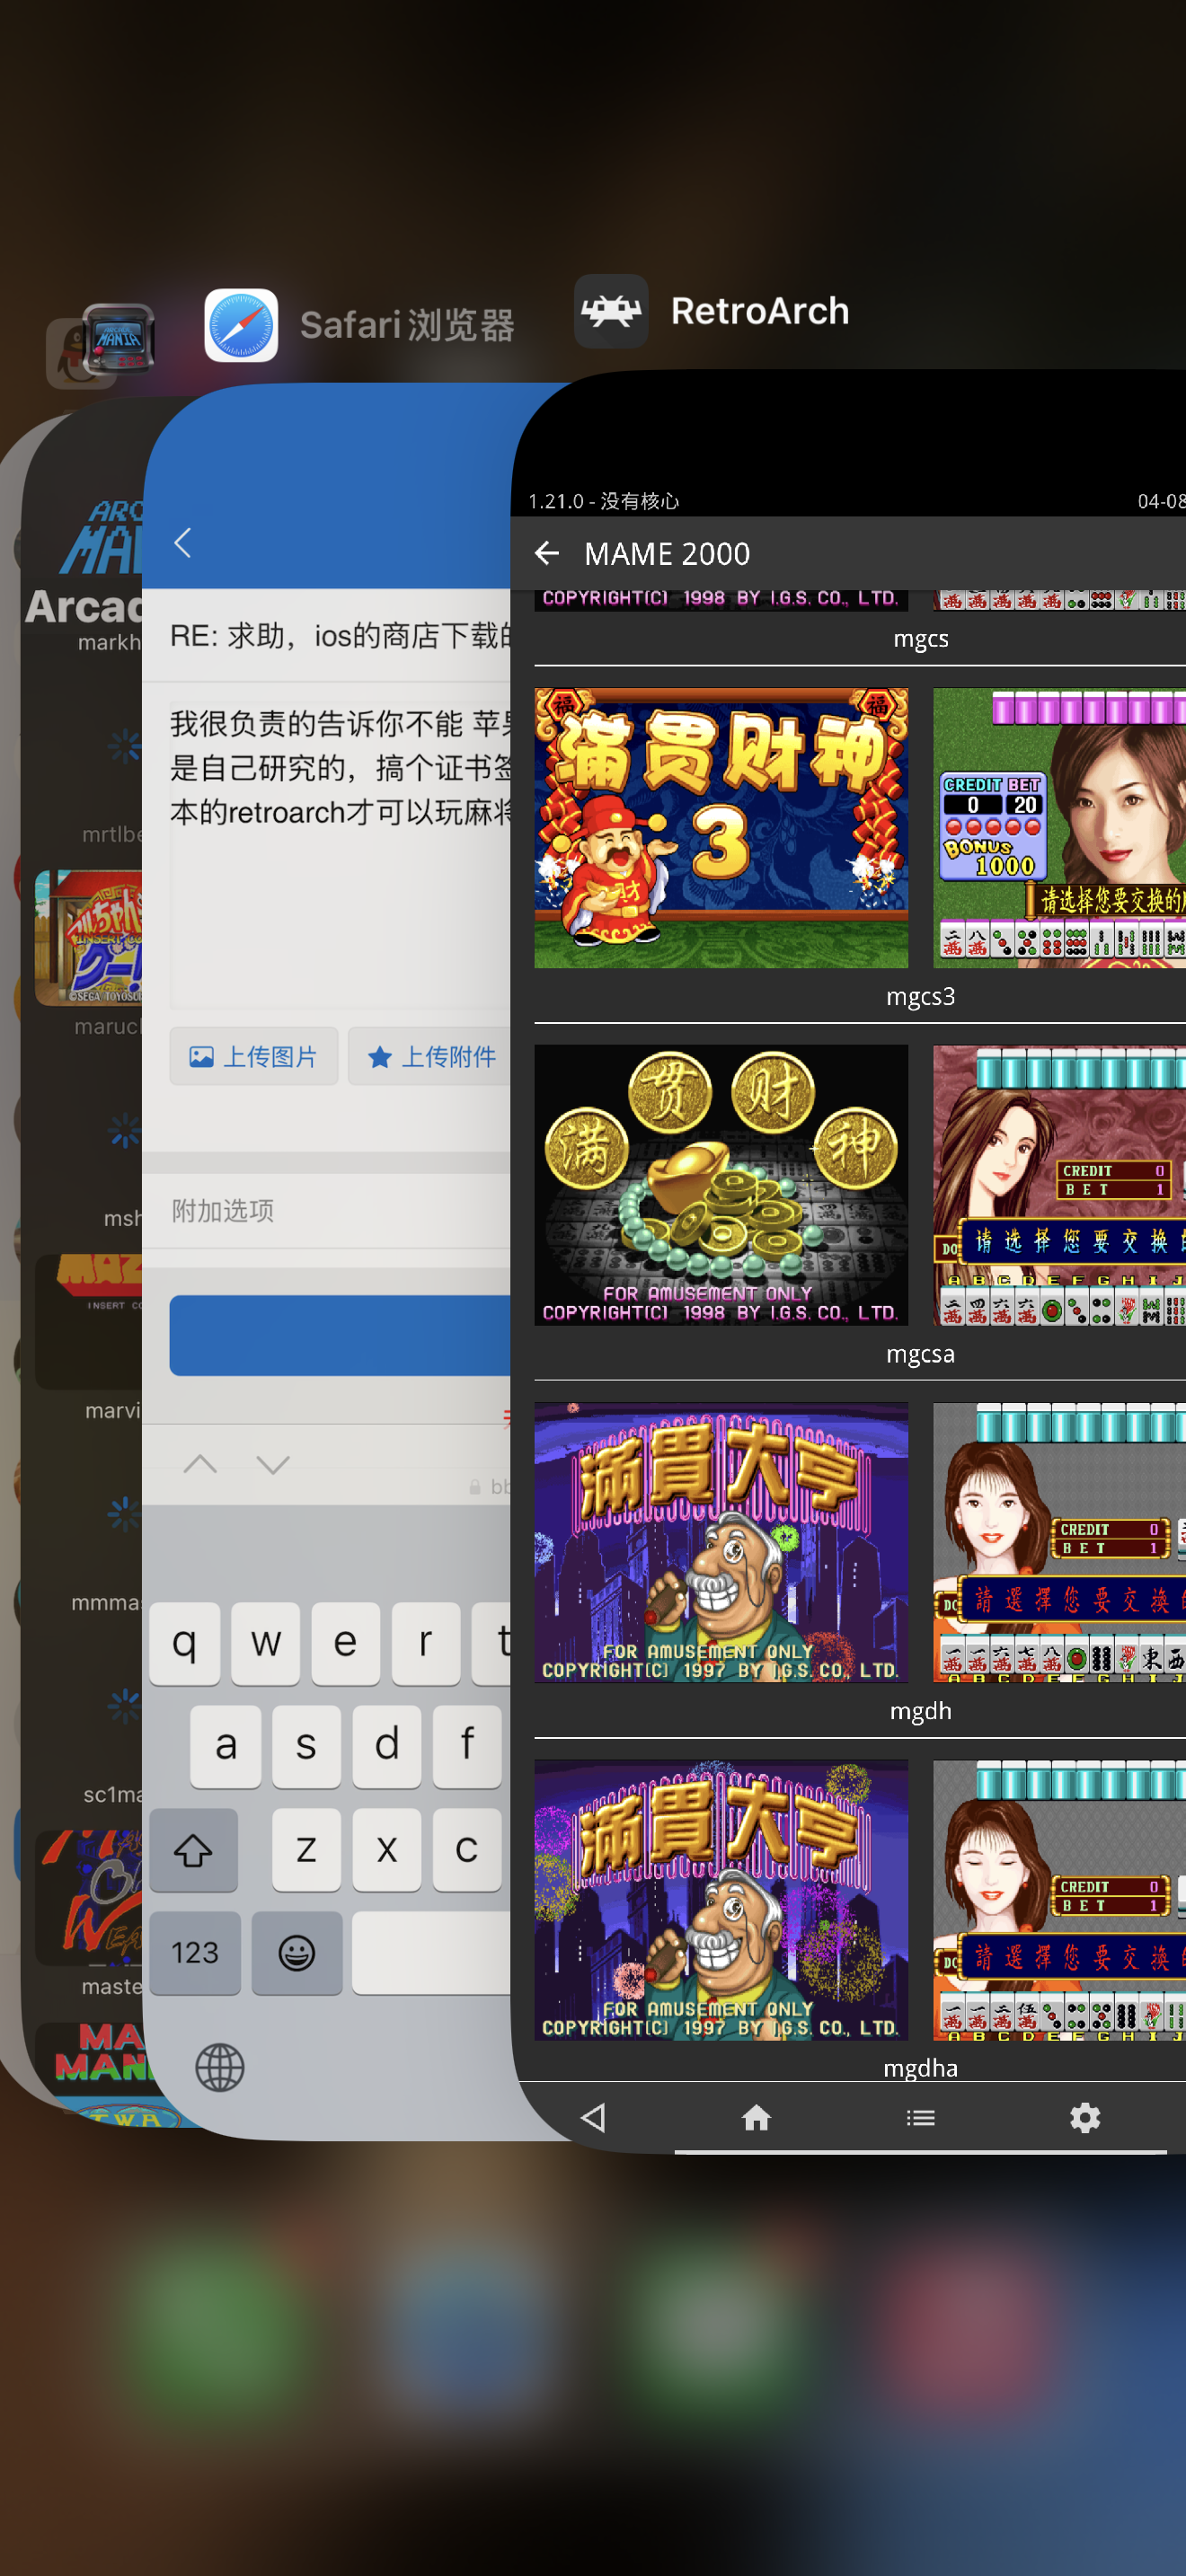Select the mgdh title thumbnail

coord(721,1542)
